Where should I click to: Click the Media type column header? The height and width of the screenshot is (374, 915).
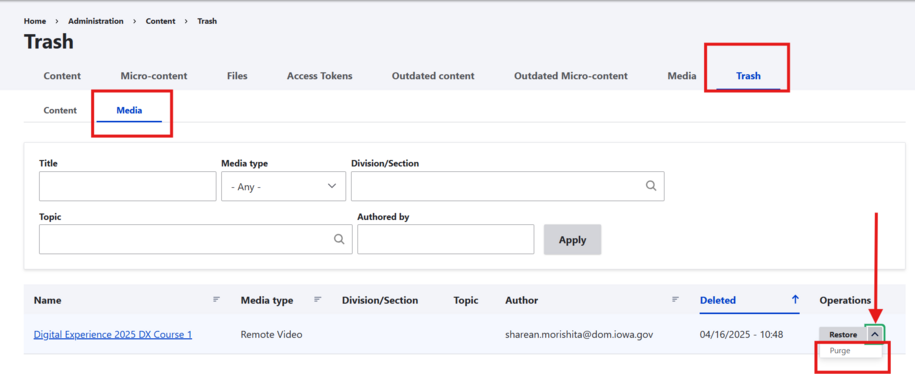coord(267,300)
